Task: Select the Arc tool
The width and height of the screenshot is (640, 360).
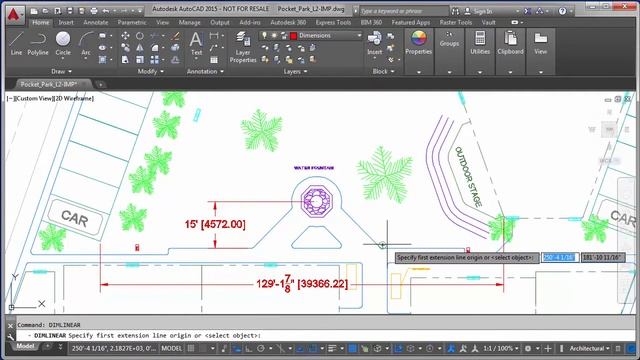Action: pyautogui.click(x=86, y=44)
